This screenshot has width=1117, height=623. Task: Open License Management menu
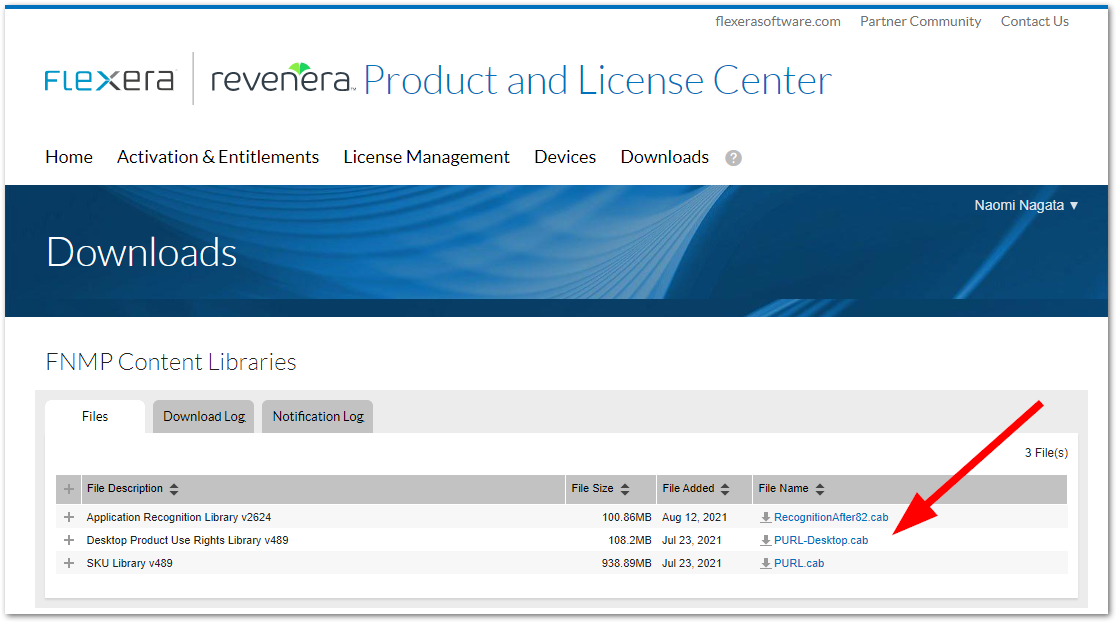[427, 157]
